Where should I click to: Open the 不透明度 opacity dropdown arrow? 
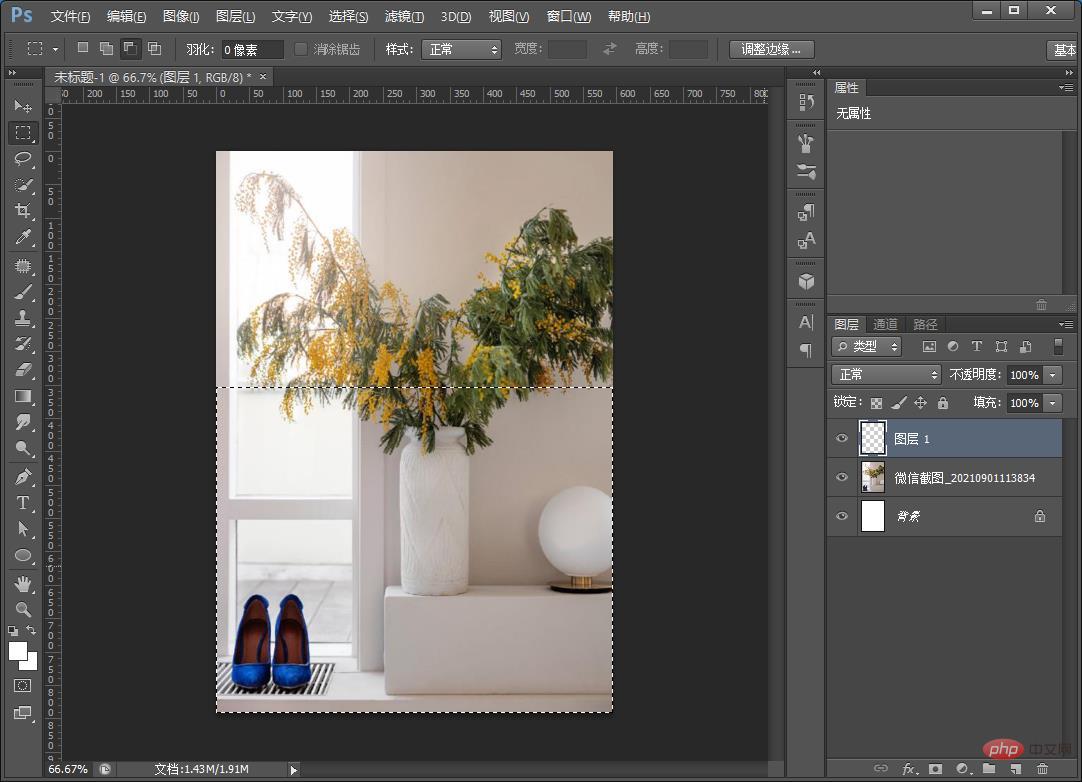coord(1052,375)
